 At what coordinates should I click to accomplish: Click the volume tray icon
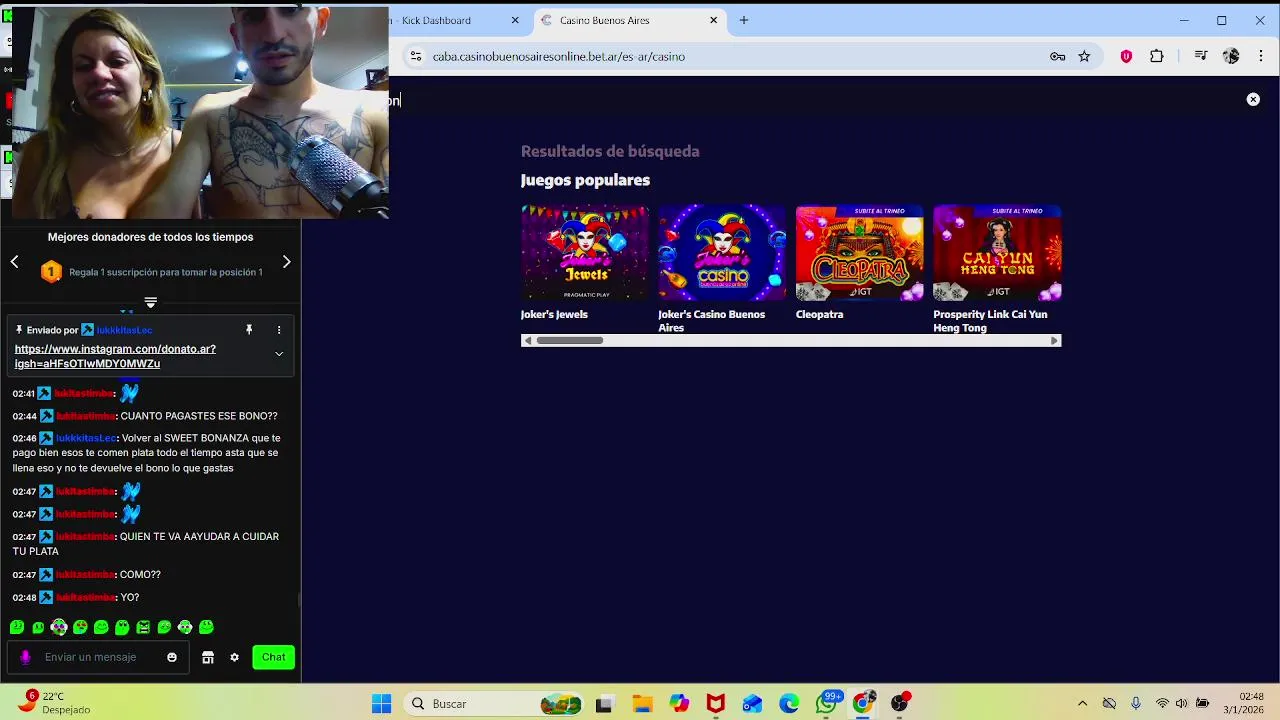1182,704
